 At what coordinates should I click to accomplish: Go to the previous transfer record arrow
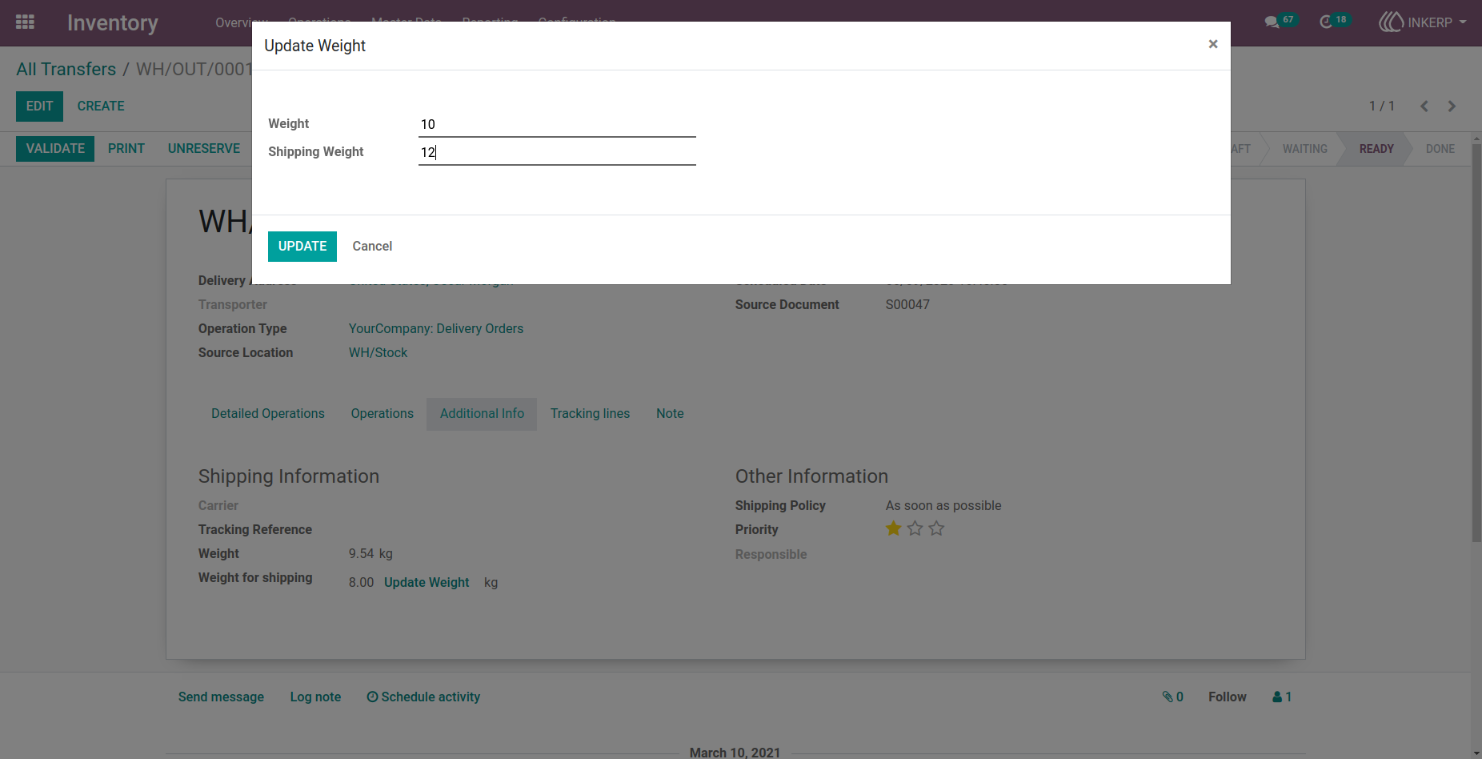(1424, 106)
